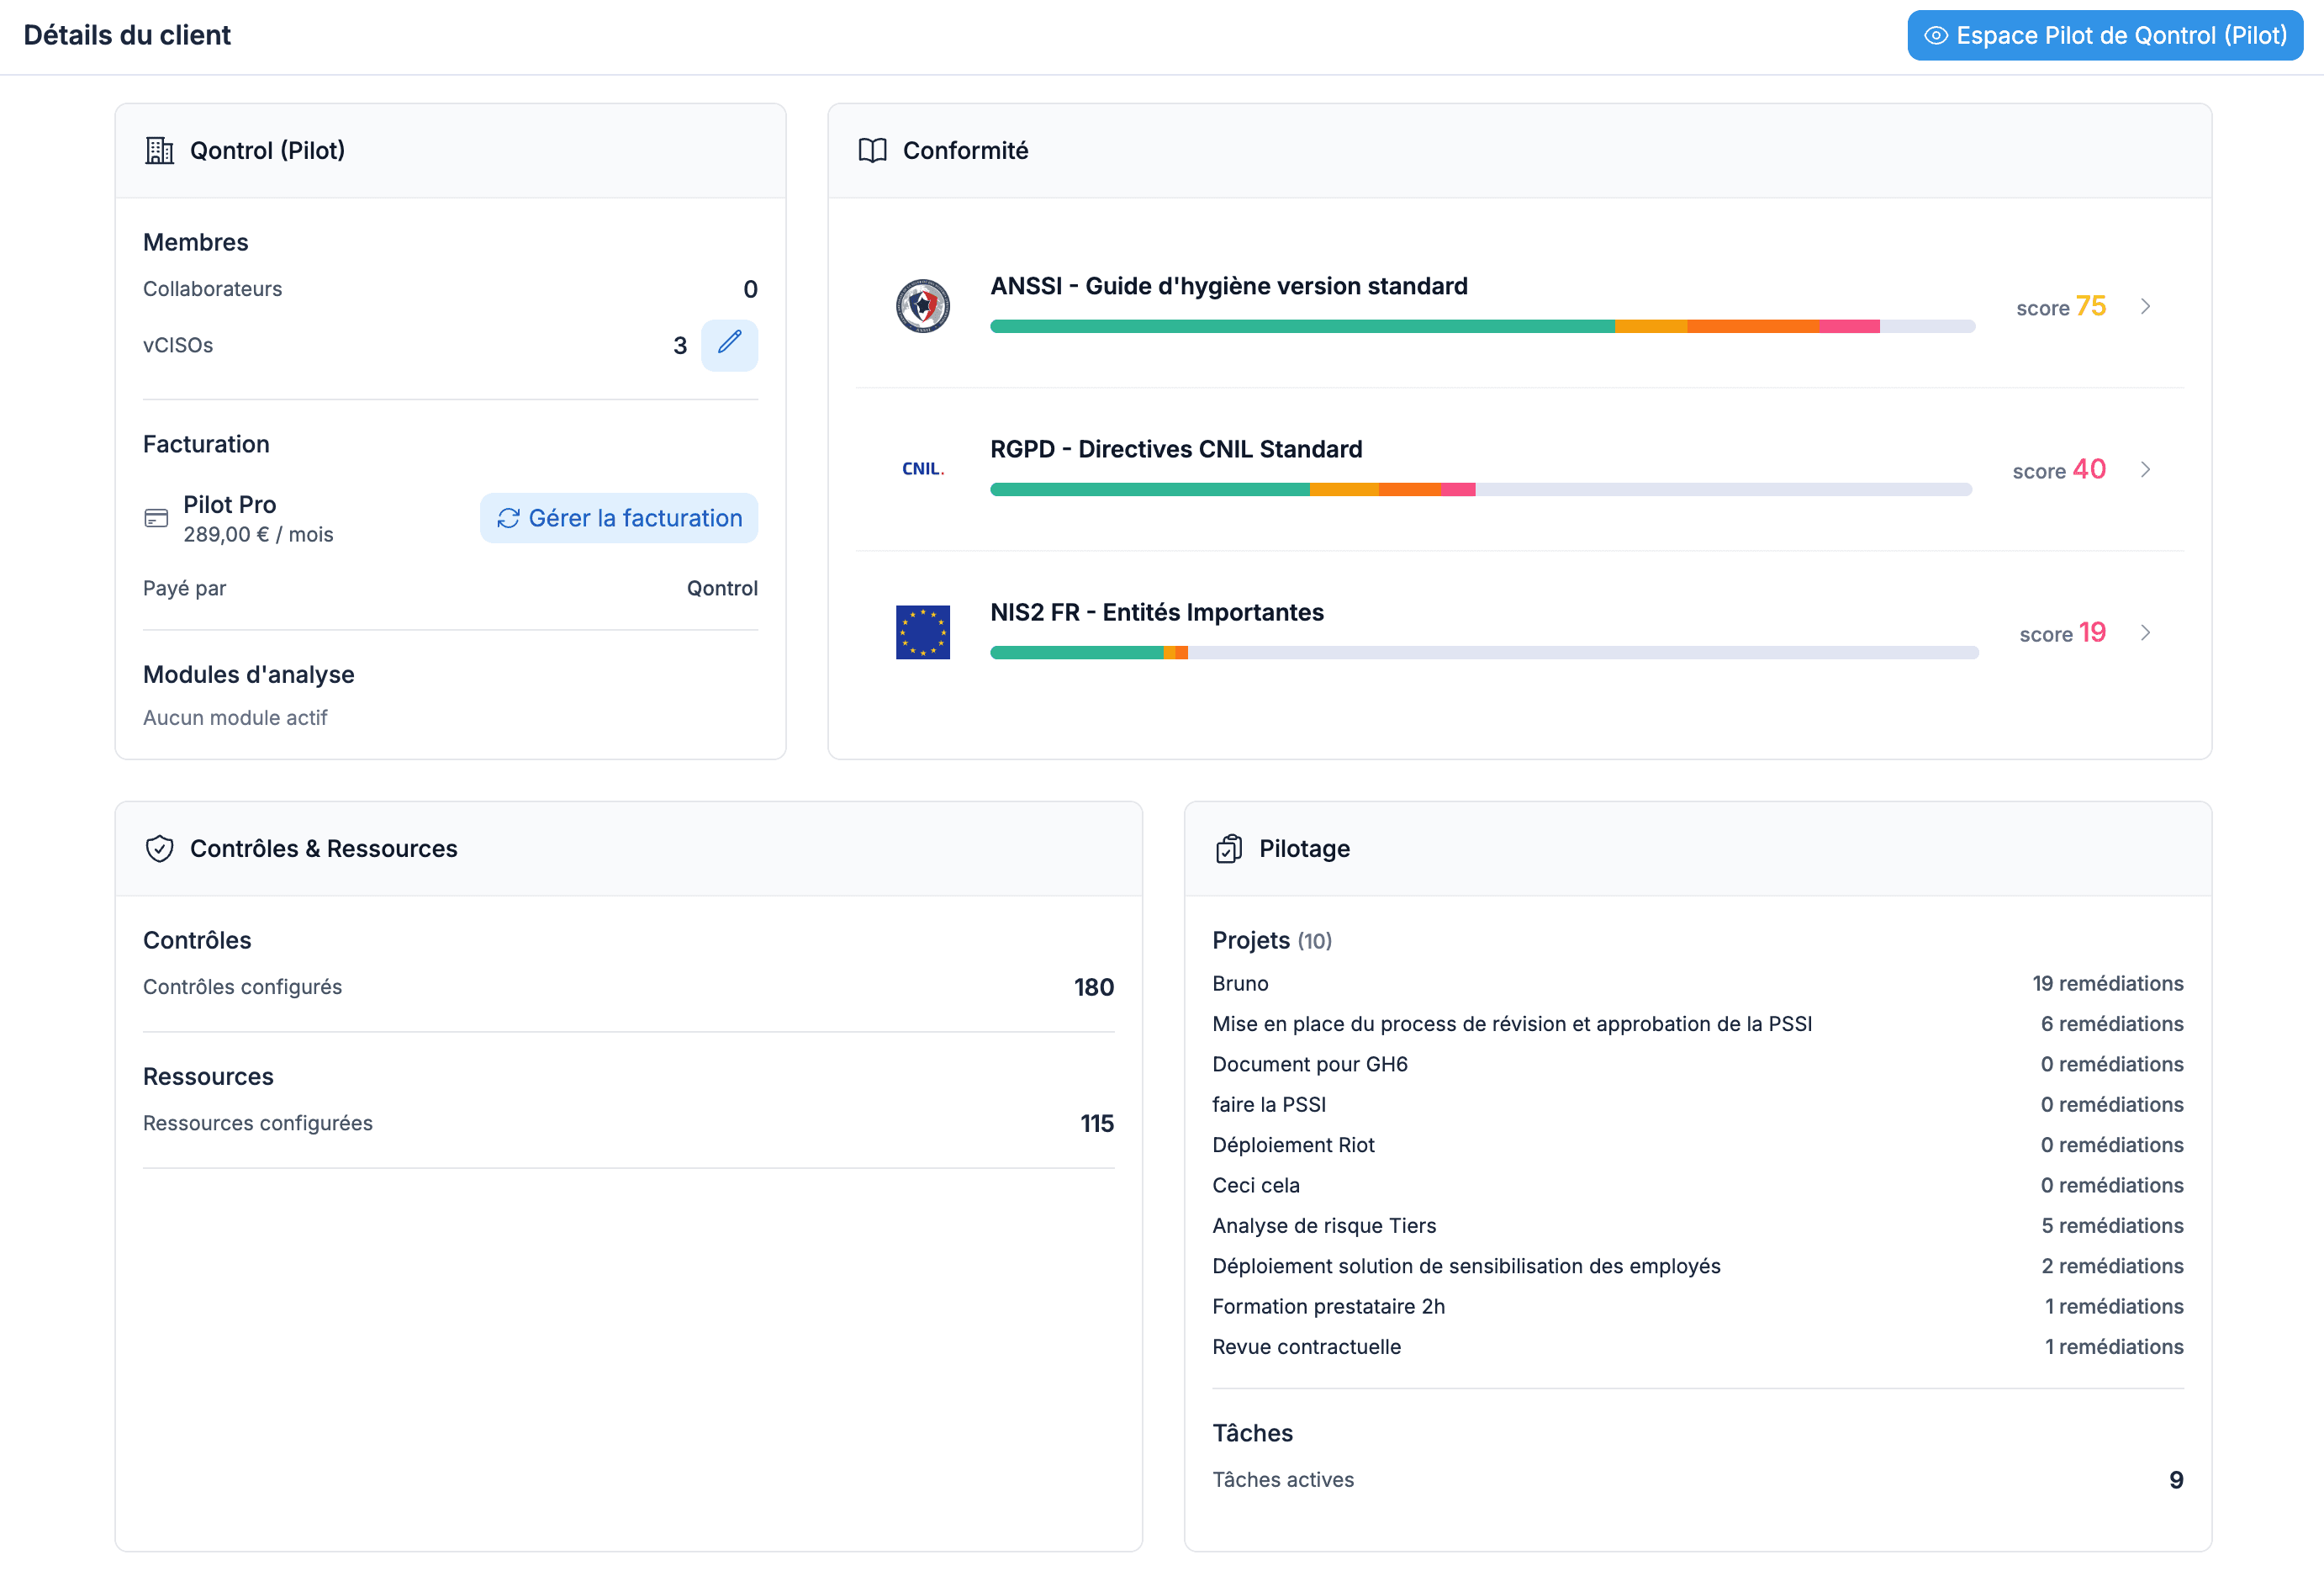Viewport: 2324px width, 1576px height.
Task: Expand the ANSSI framework with its chevron arrow
Action: click(2145, 306)
